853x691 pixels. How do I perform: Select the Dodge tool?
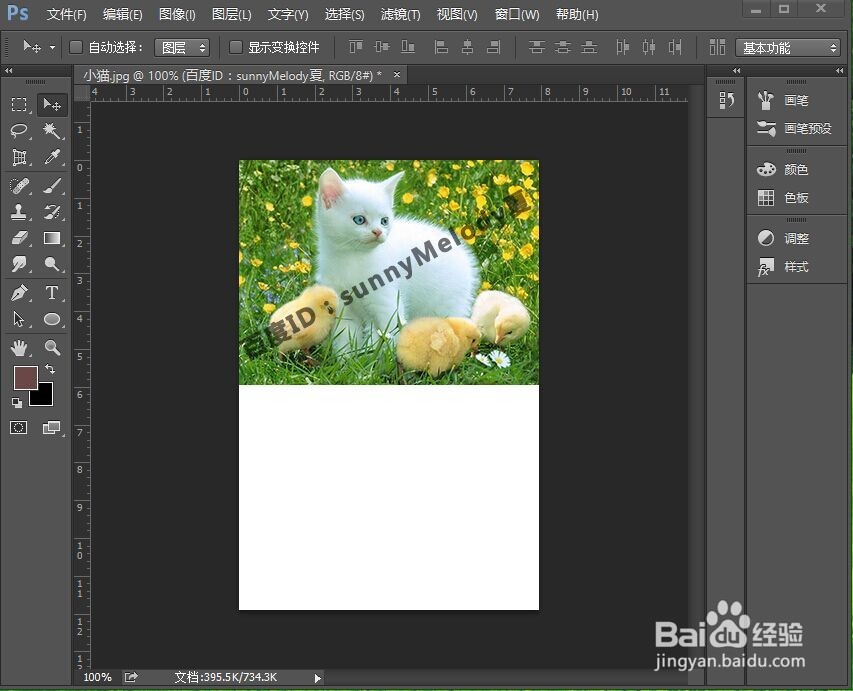[x=52, y=264]
